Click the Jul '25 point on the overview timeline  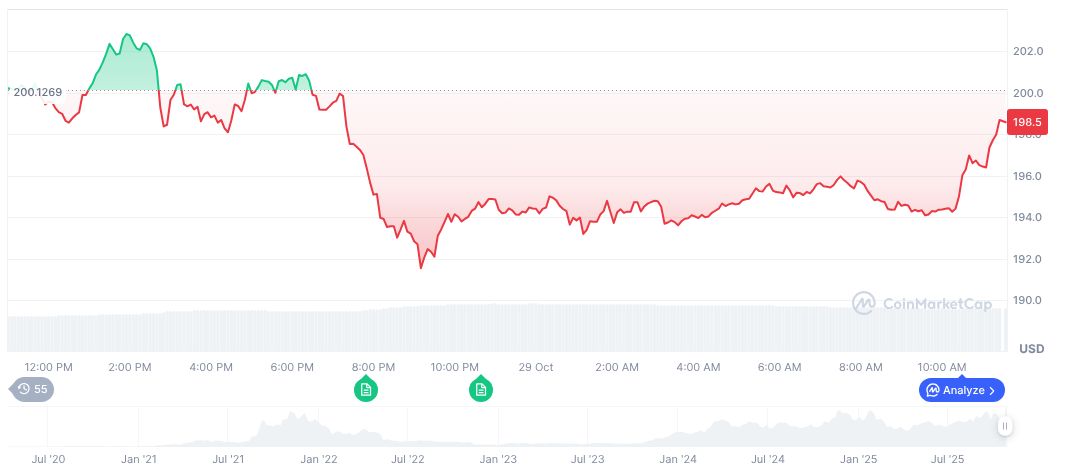click(947, 459)
